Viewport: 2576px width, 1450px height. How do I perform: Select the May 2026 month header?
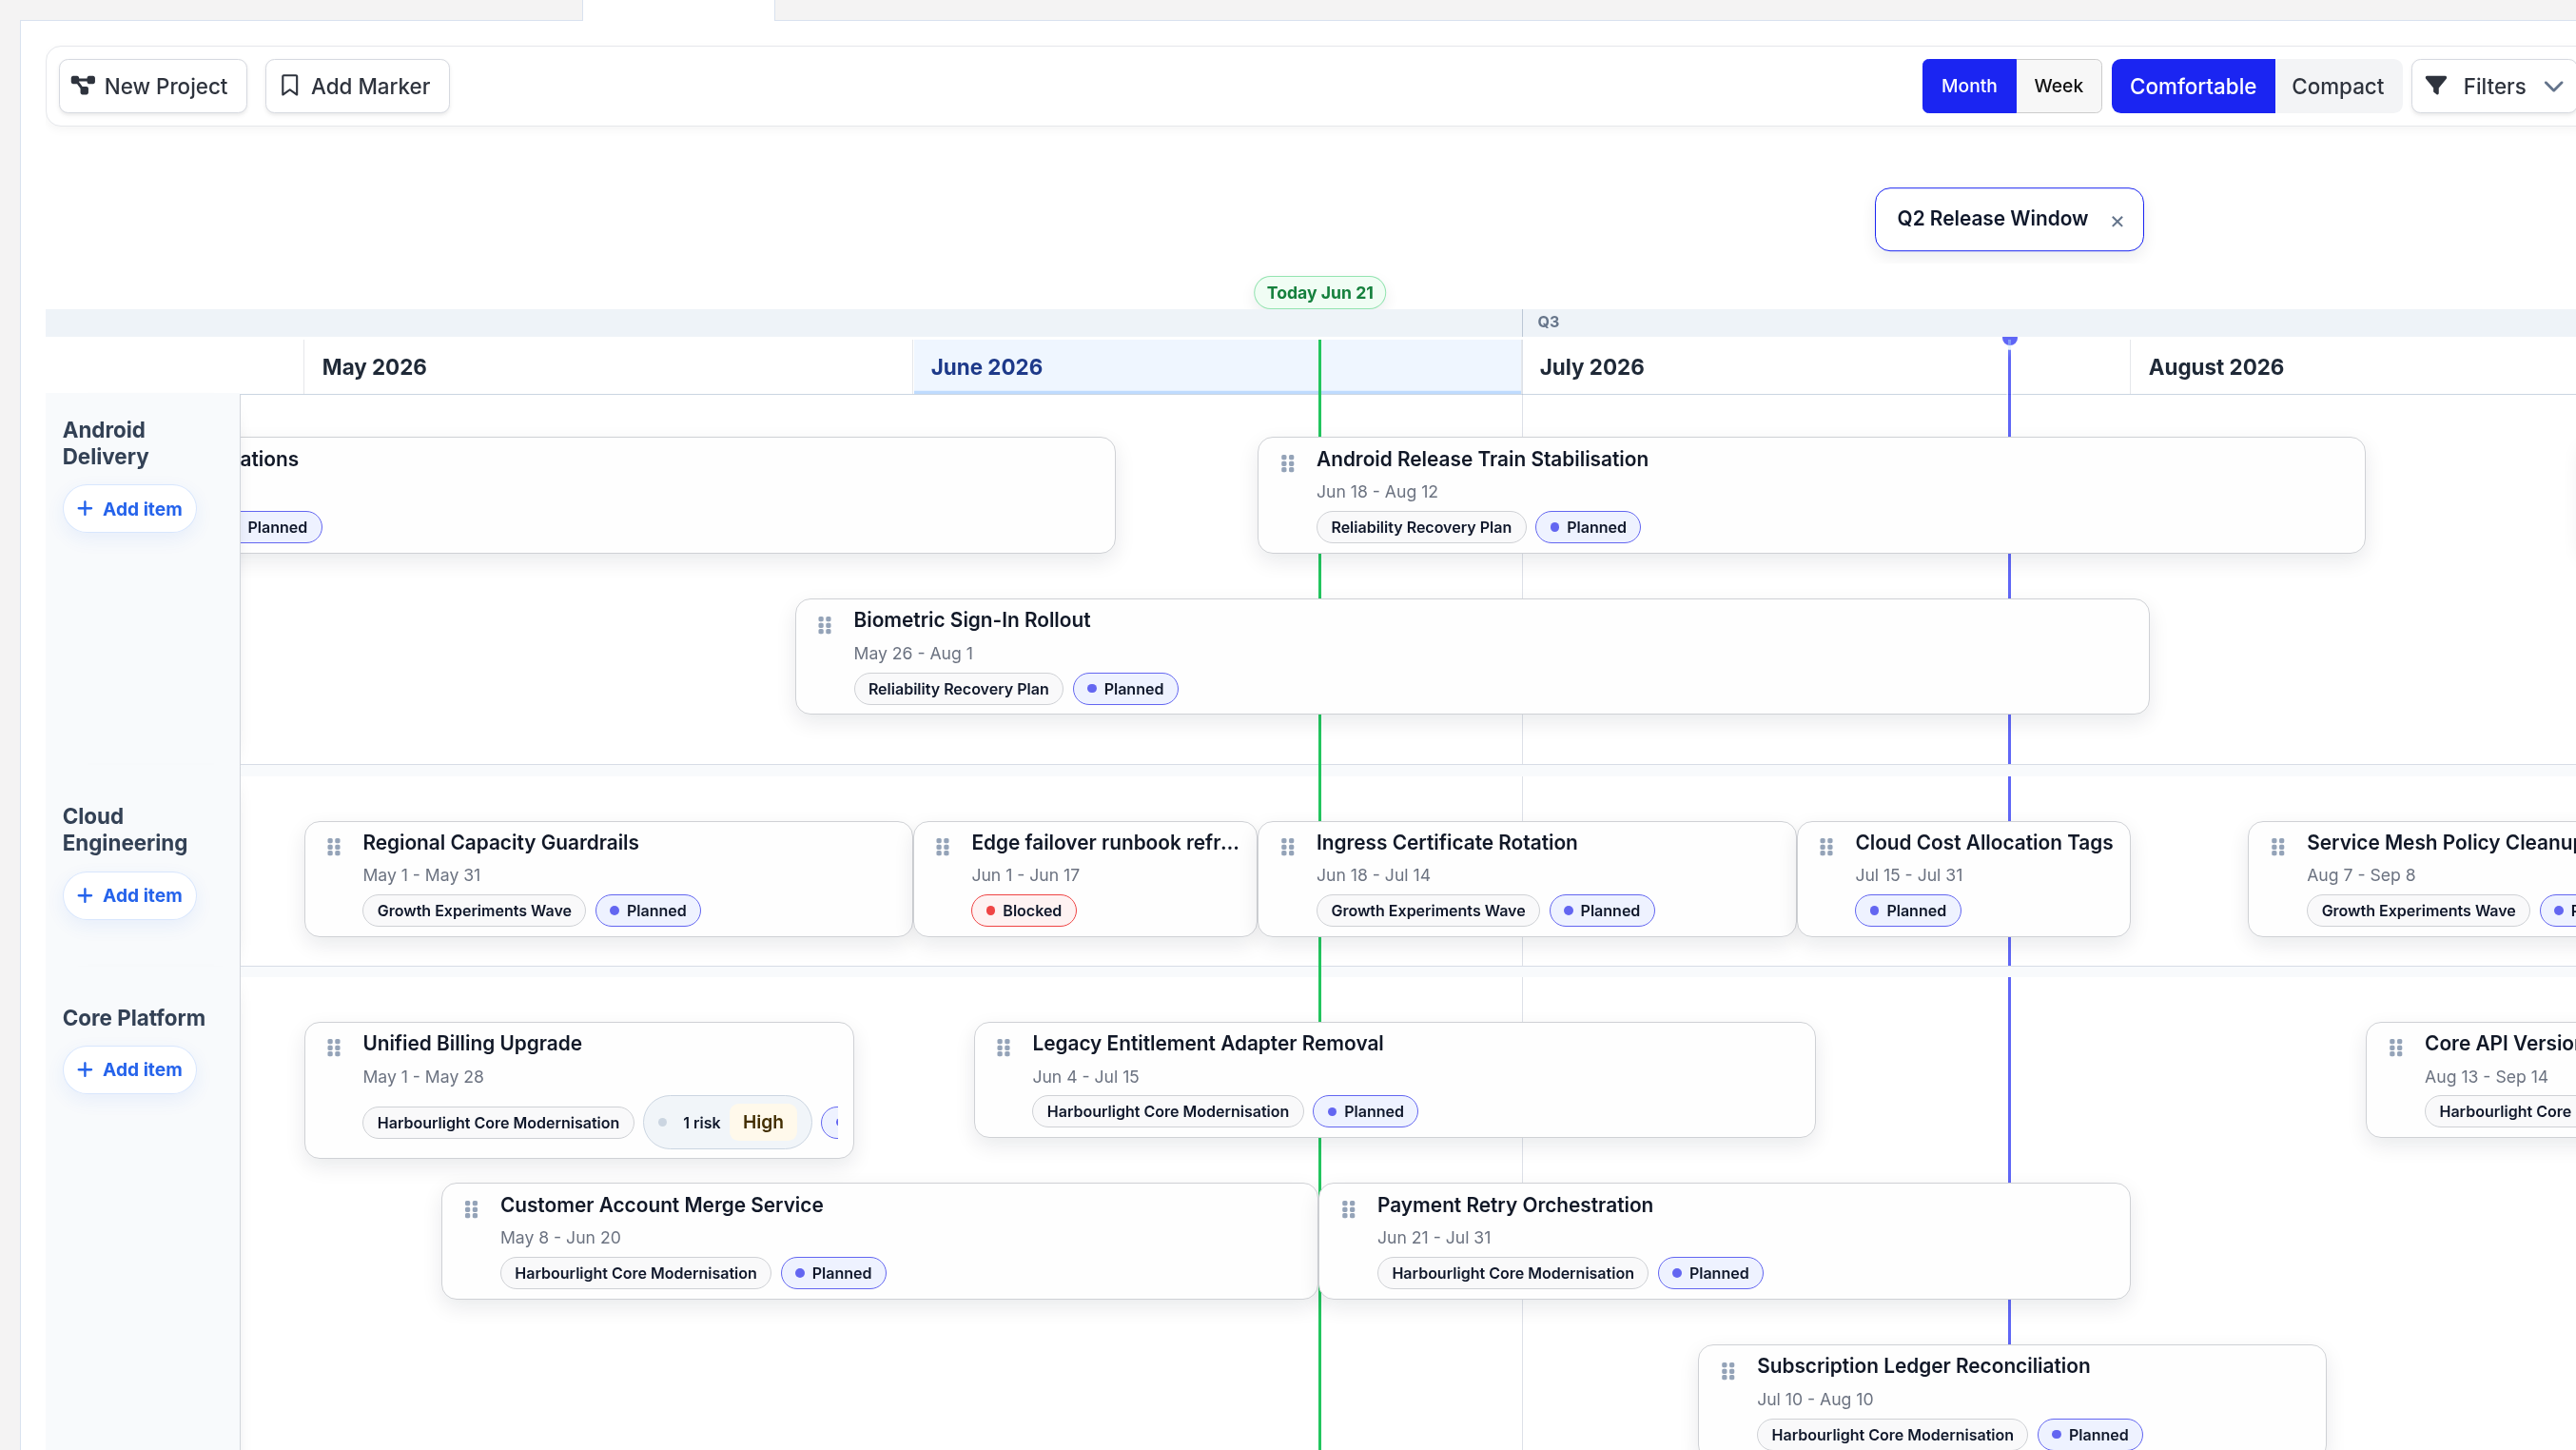tap(374, 367)
